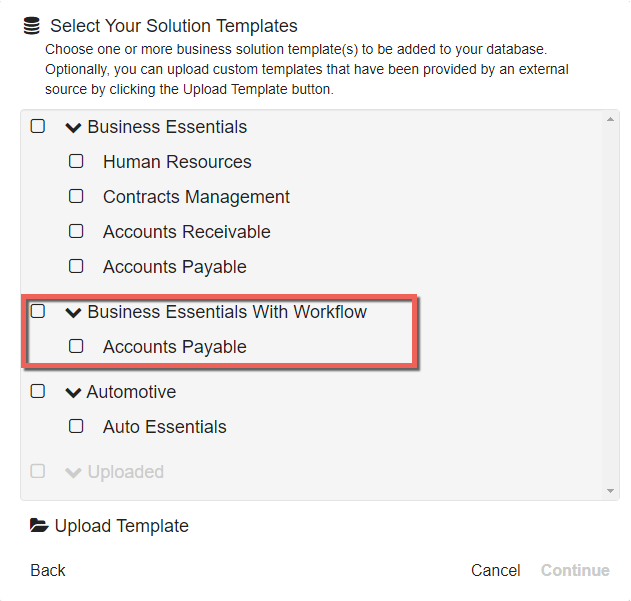
Task: Collapse the Automotive group chevron
Action: click(x=73, y=393)
